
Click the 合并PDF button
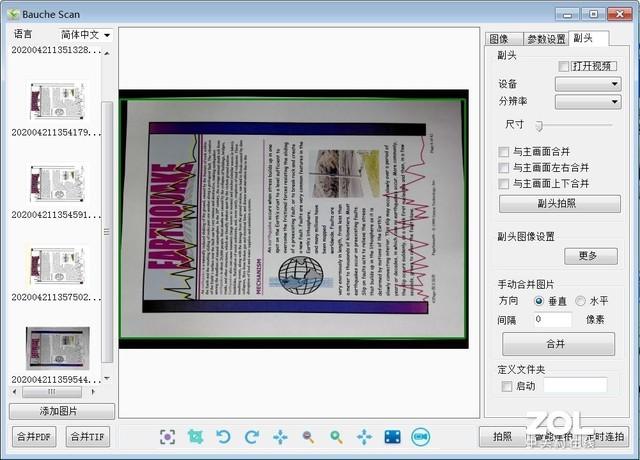(x=34, y=437)
